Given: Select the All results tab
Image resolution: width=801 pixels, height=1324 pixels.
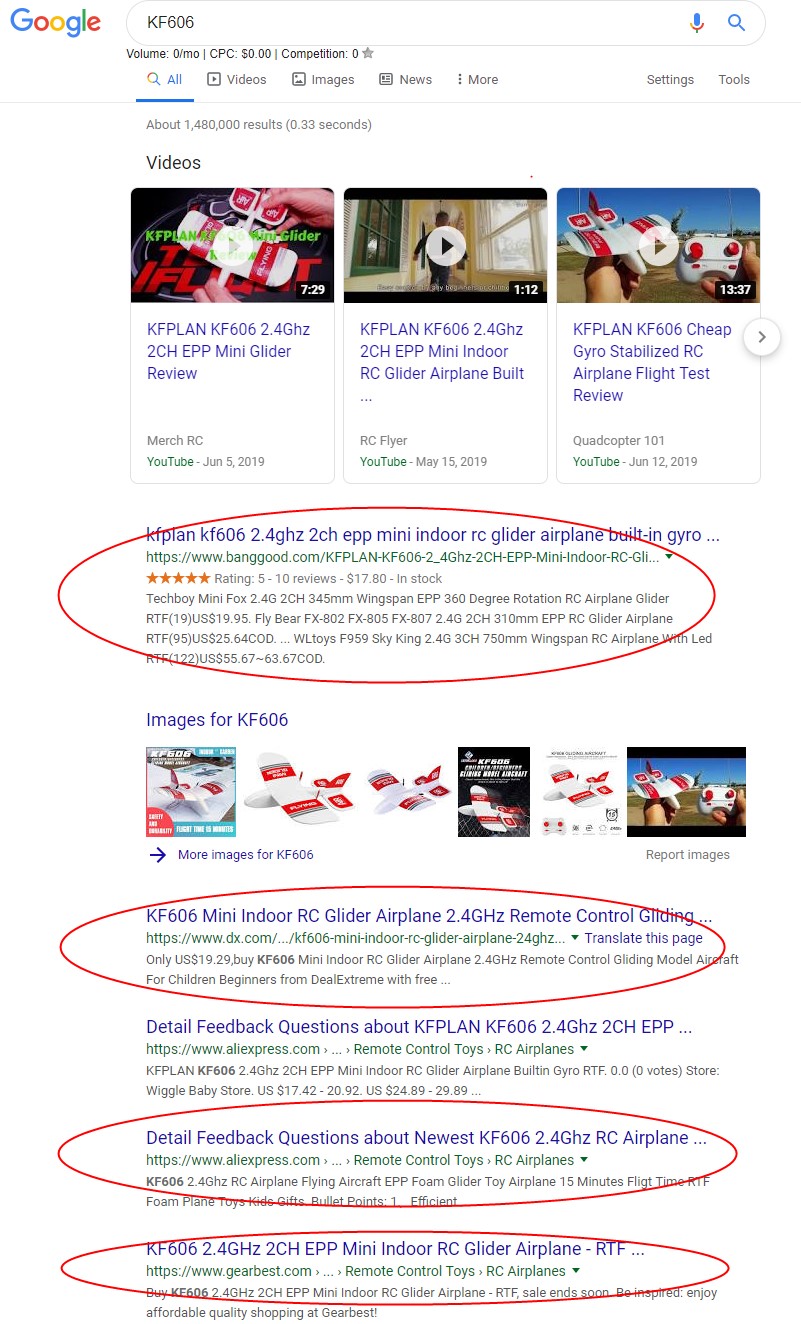Looking at the screenshot, I should tap(165, 80).
